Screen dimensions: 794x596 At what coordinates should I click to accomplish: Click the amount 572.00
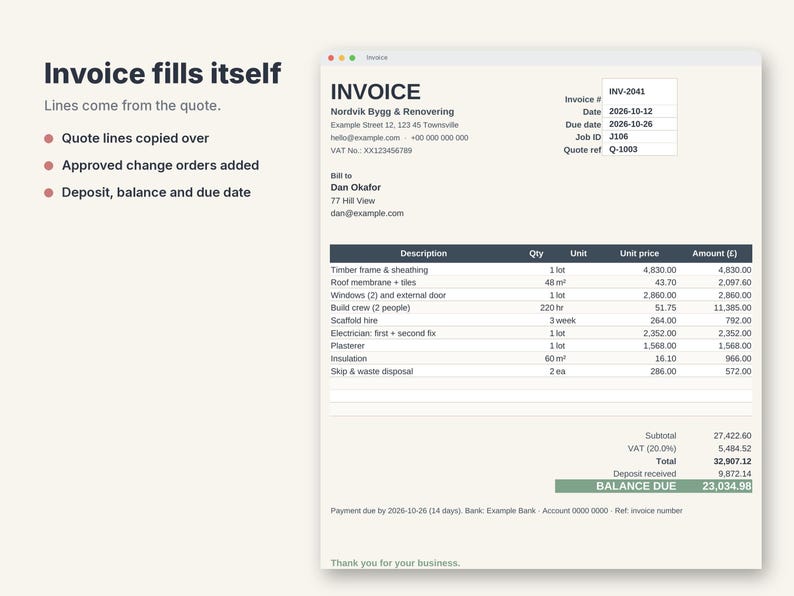click(x=738, y=371)
